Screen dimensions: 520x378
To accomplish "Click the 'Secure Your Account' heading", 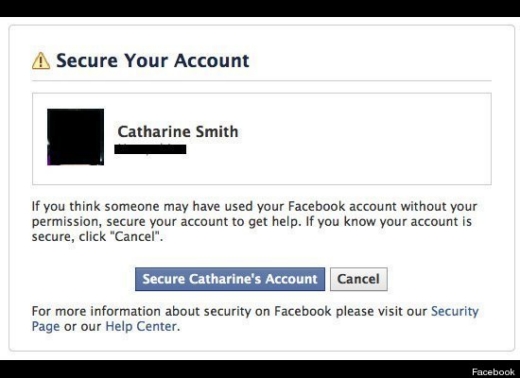I will click(x=153, y=60).
